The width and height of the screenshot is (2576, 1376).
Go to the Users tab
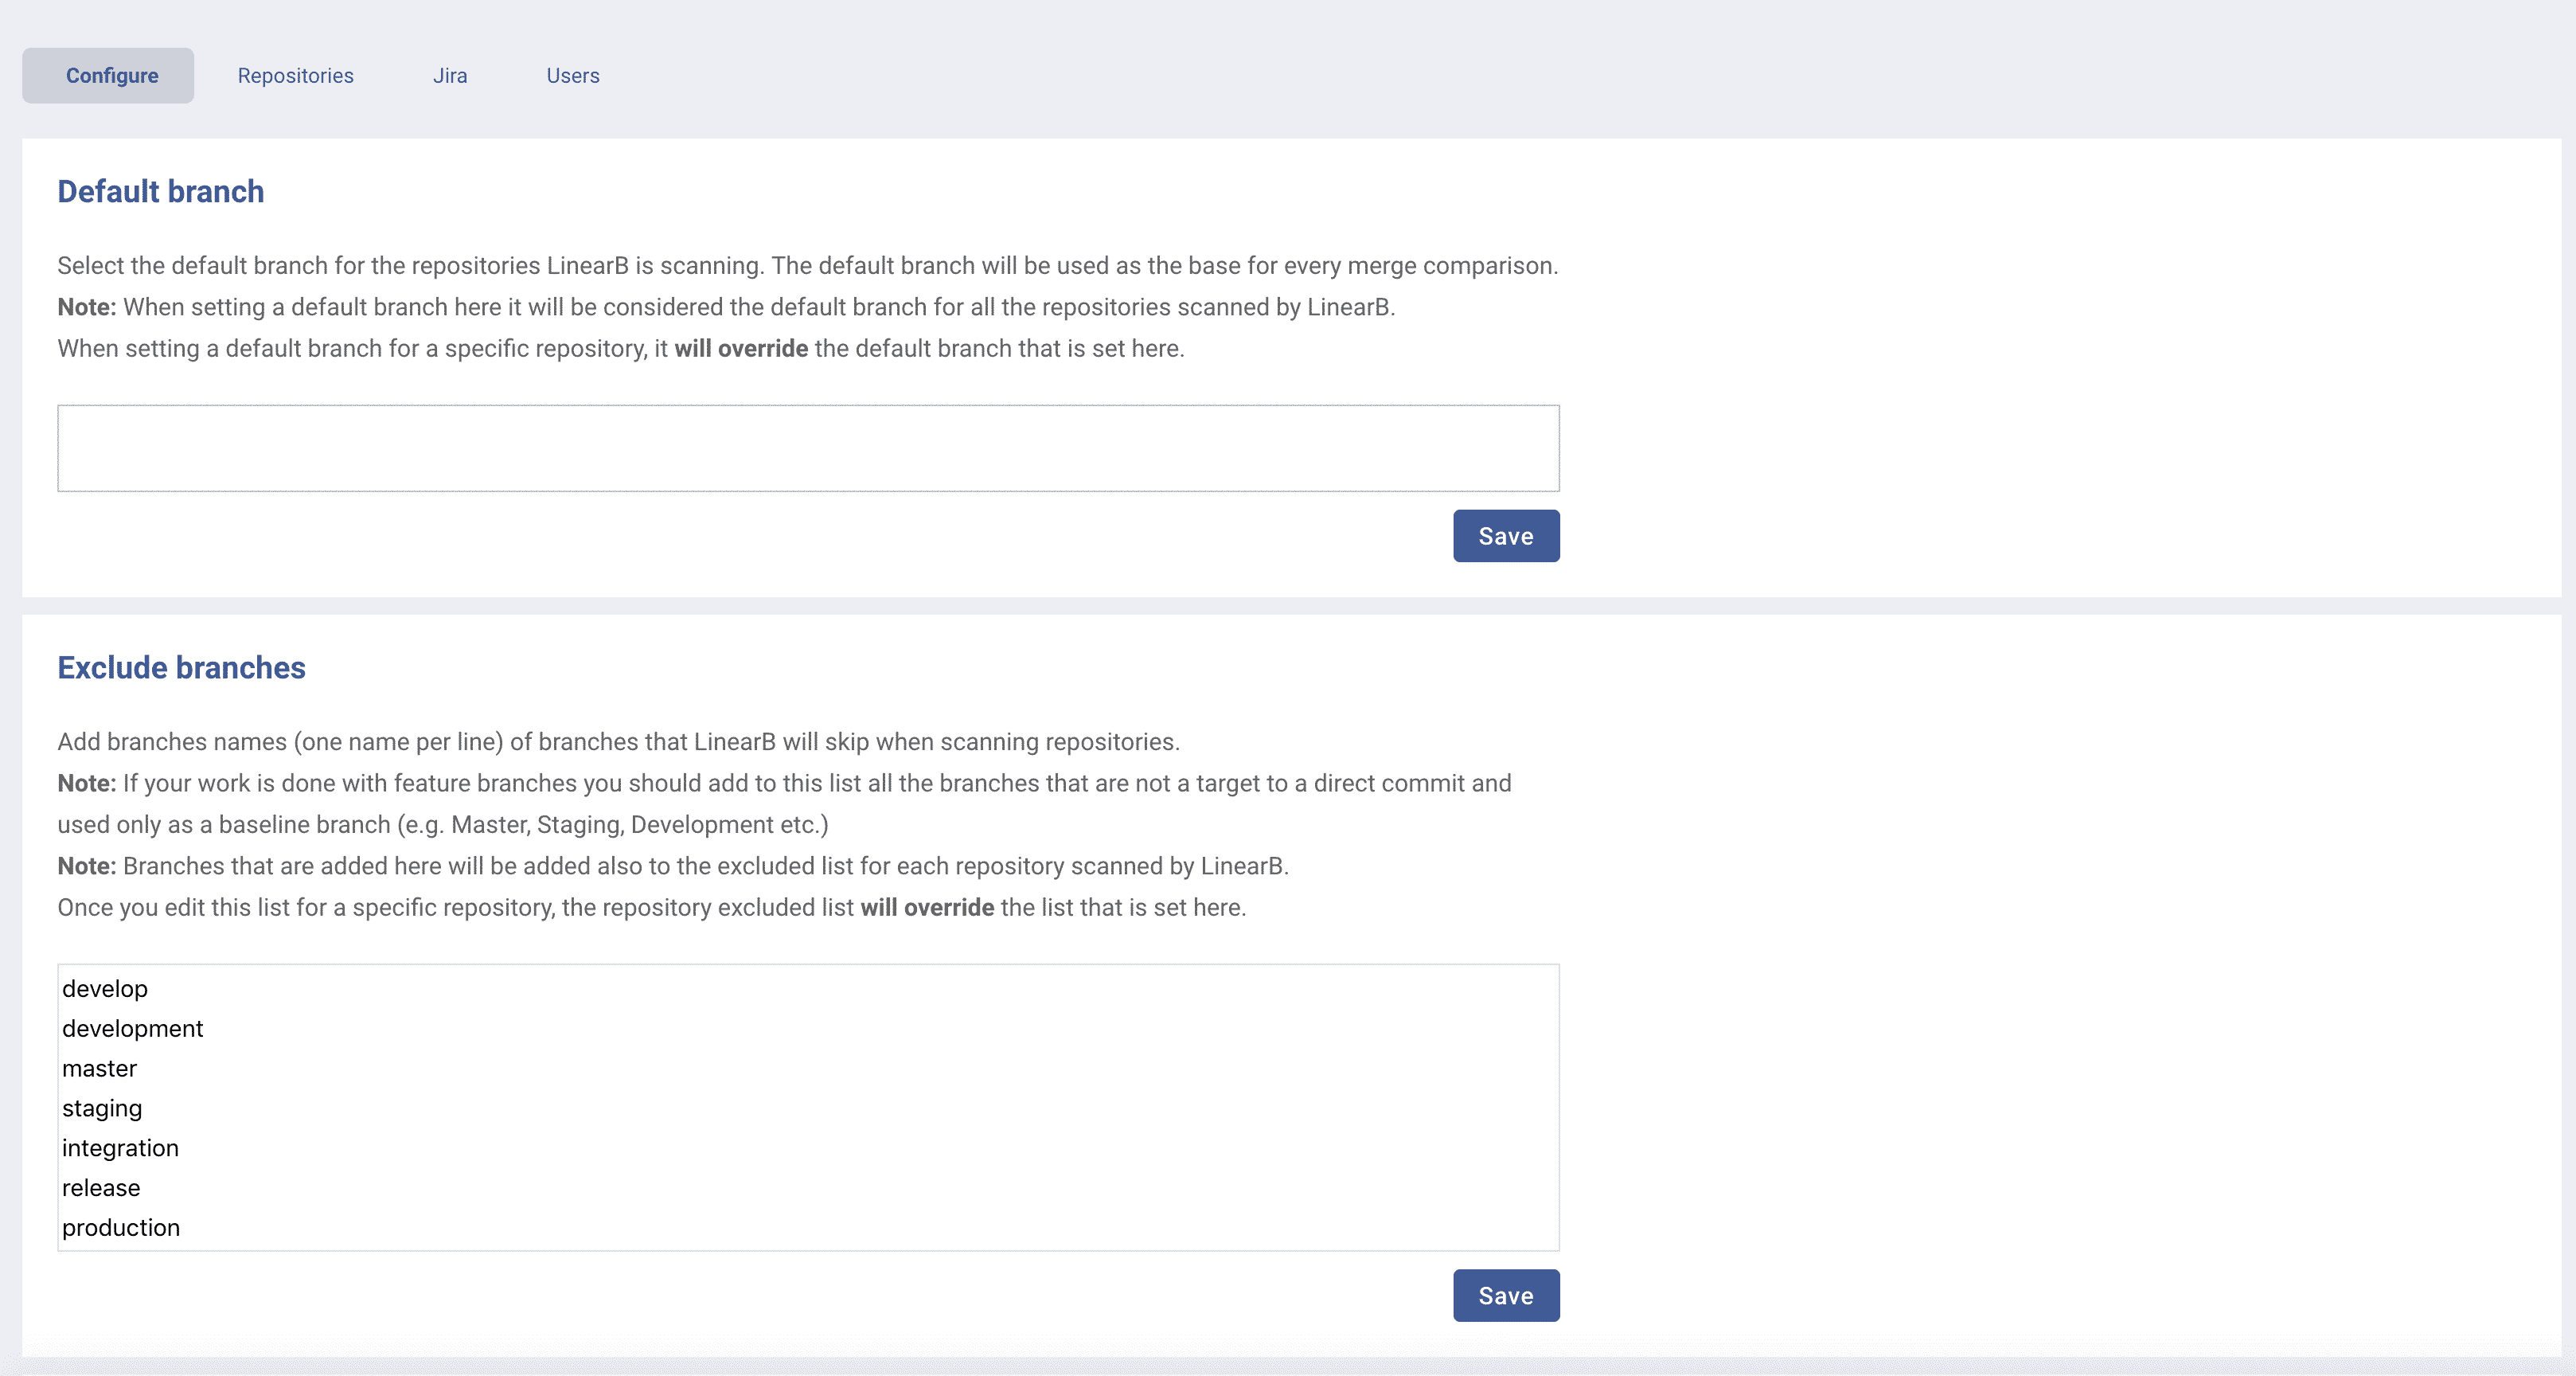pos(573,76)
